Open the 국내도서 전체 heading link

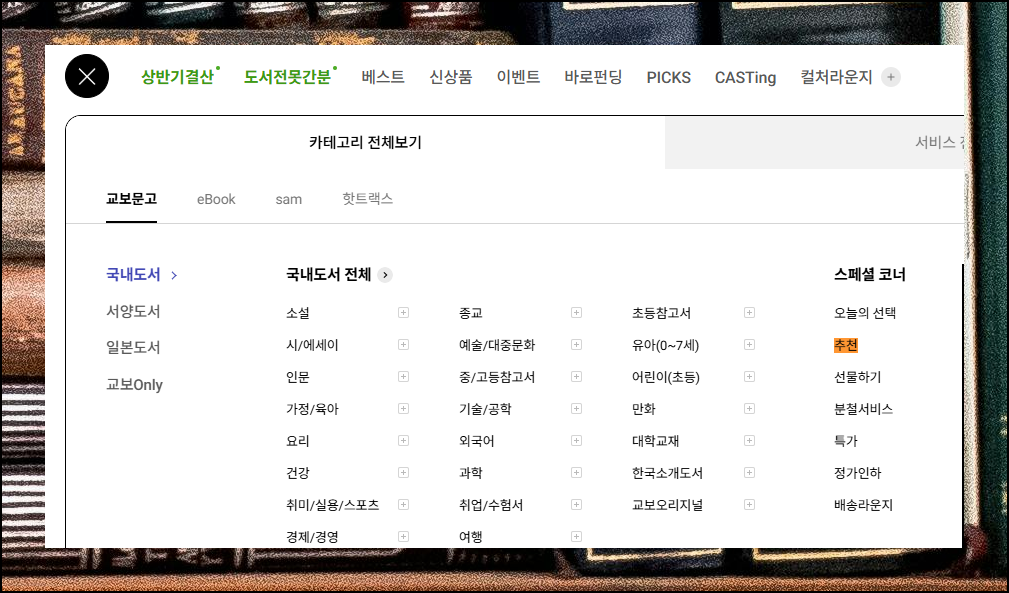tap(329, 275)
